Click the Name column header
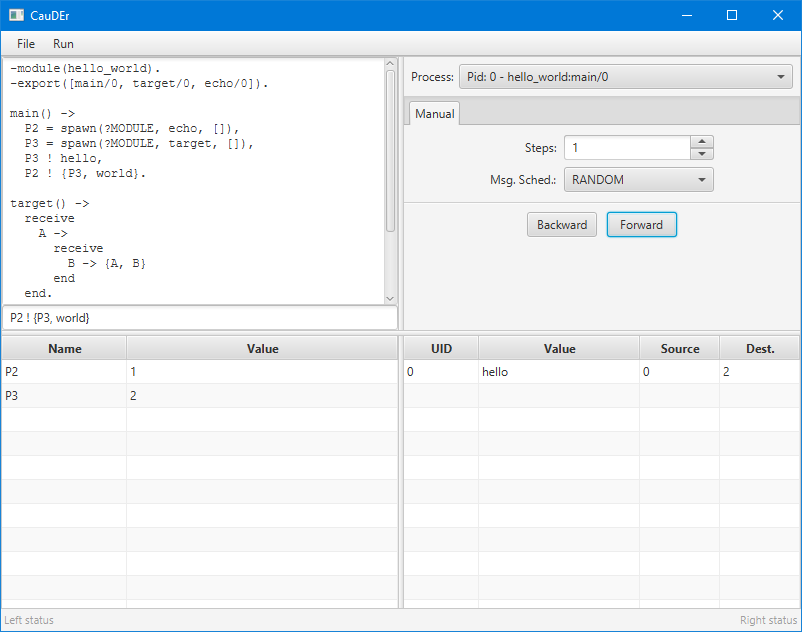802x632 pixels. pos(64,349)
